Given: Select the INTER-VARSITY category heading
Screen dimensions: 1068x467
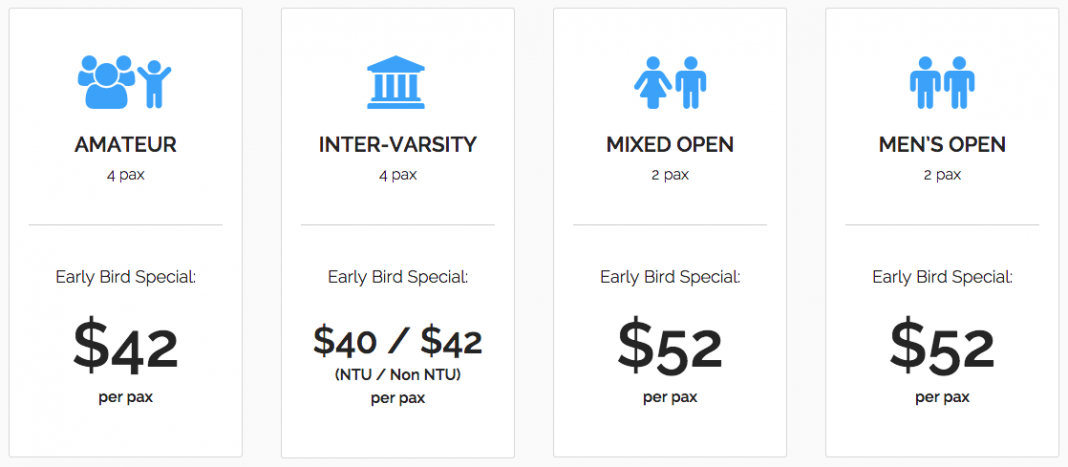Looking at the screenshot, I should point(398,145).
